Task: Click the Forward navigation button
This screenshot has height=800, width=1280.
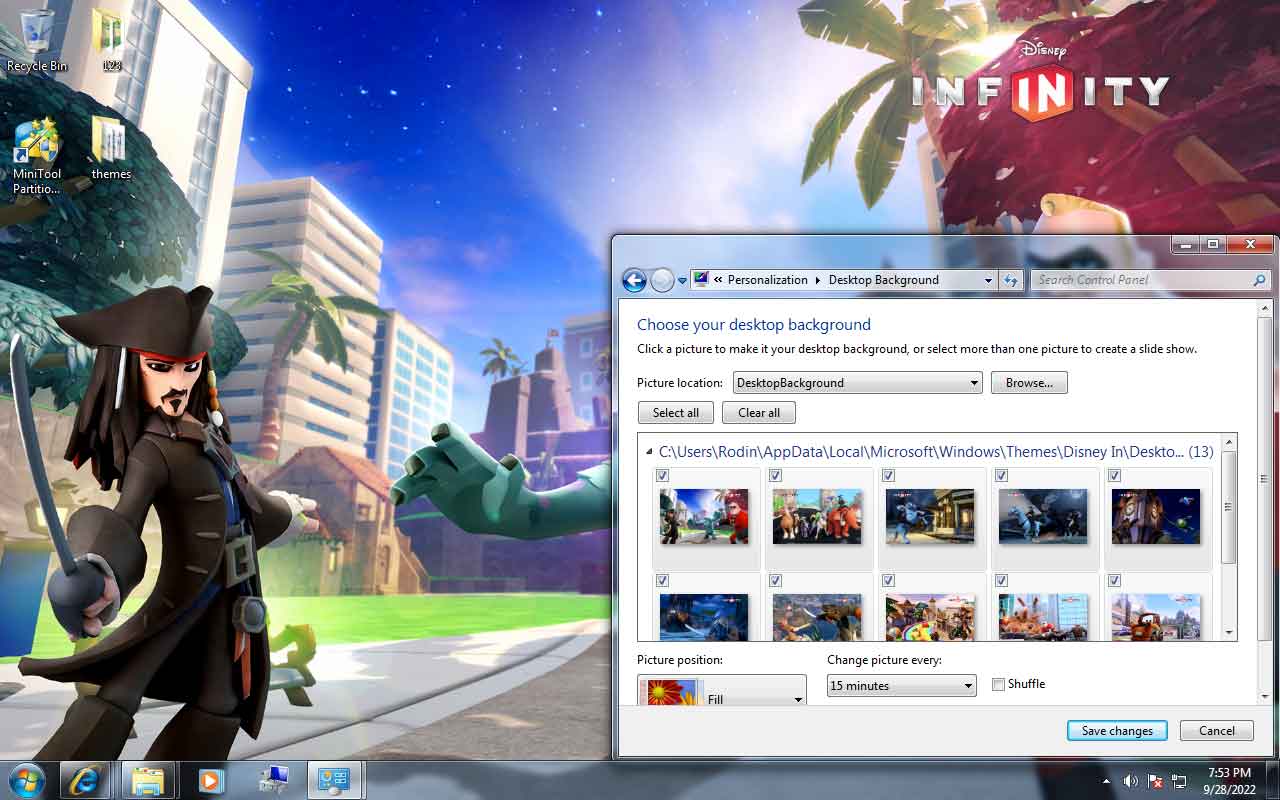Action: 662,280
